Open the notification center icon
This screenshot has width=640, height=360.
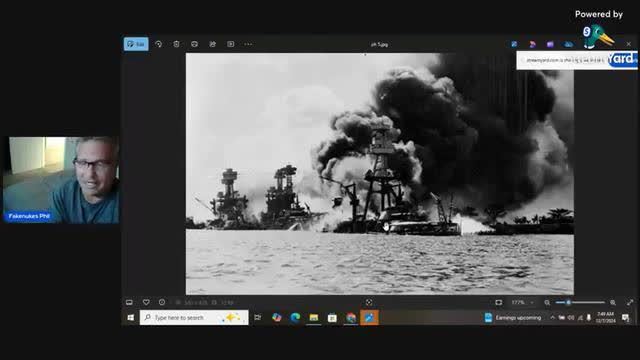(x=626, y=318)
